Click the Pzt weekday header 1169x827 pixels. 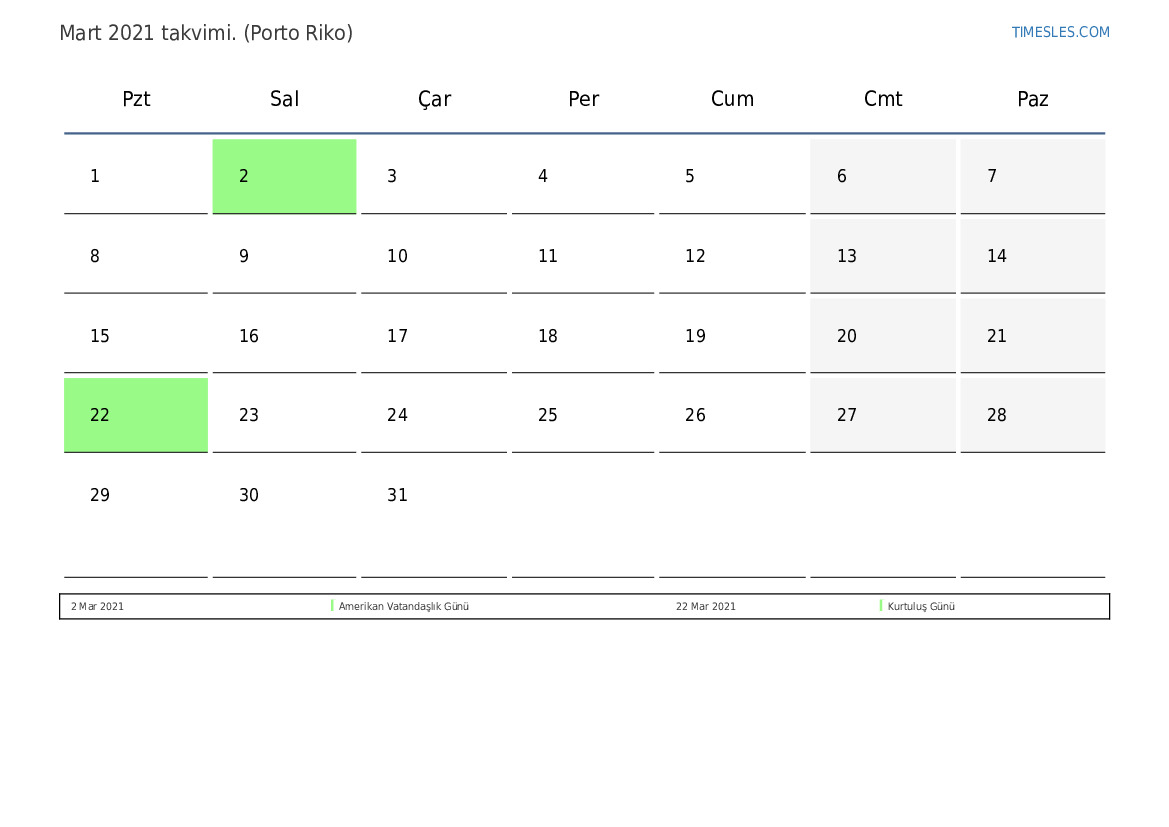point(136,99)
